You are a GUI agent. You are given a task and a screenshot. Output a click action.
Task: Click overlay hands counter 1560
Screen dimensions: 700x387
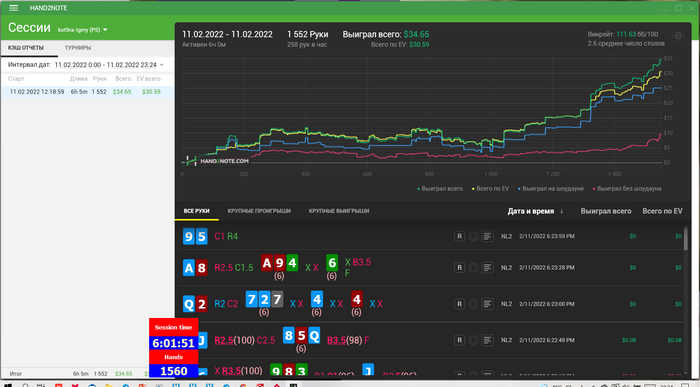[x=173, y=370]
